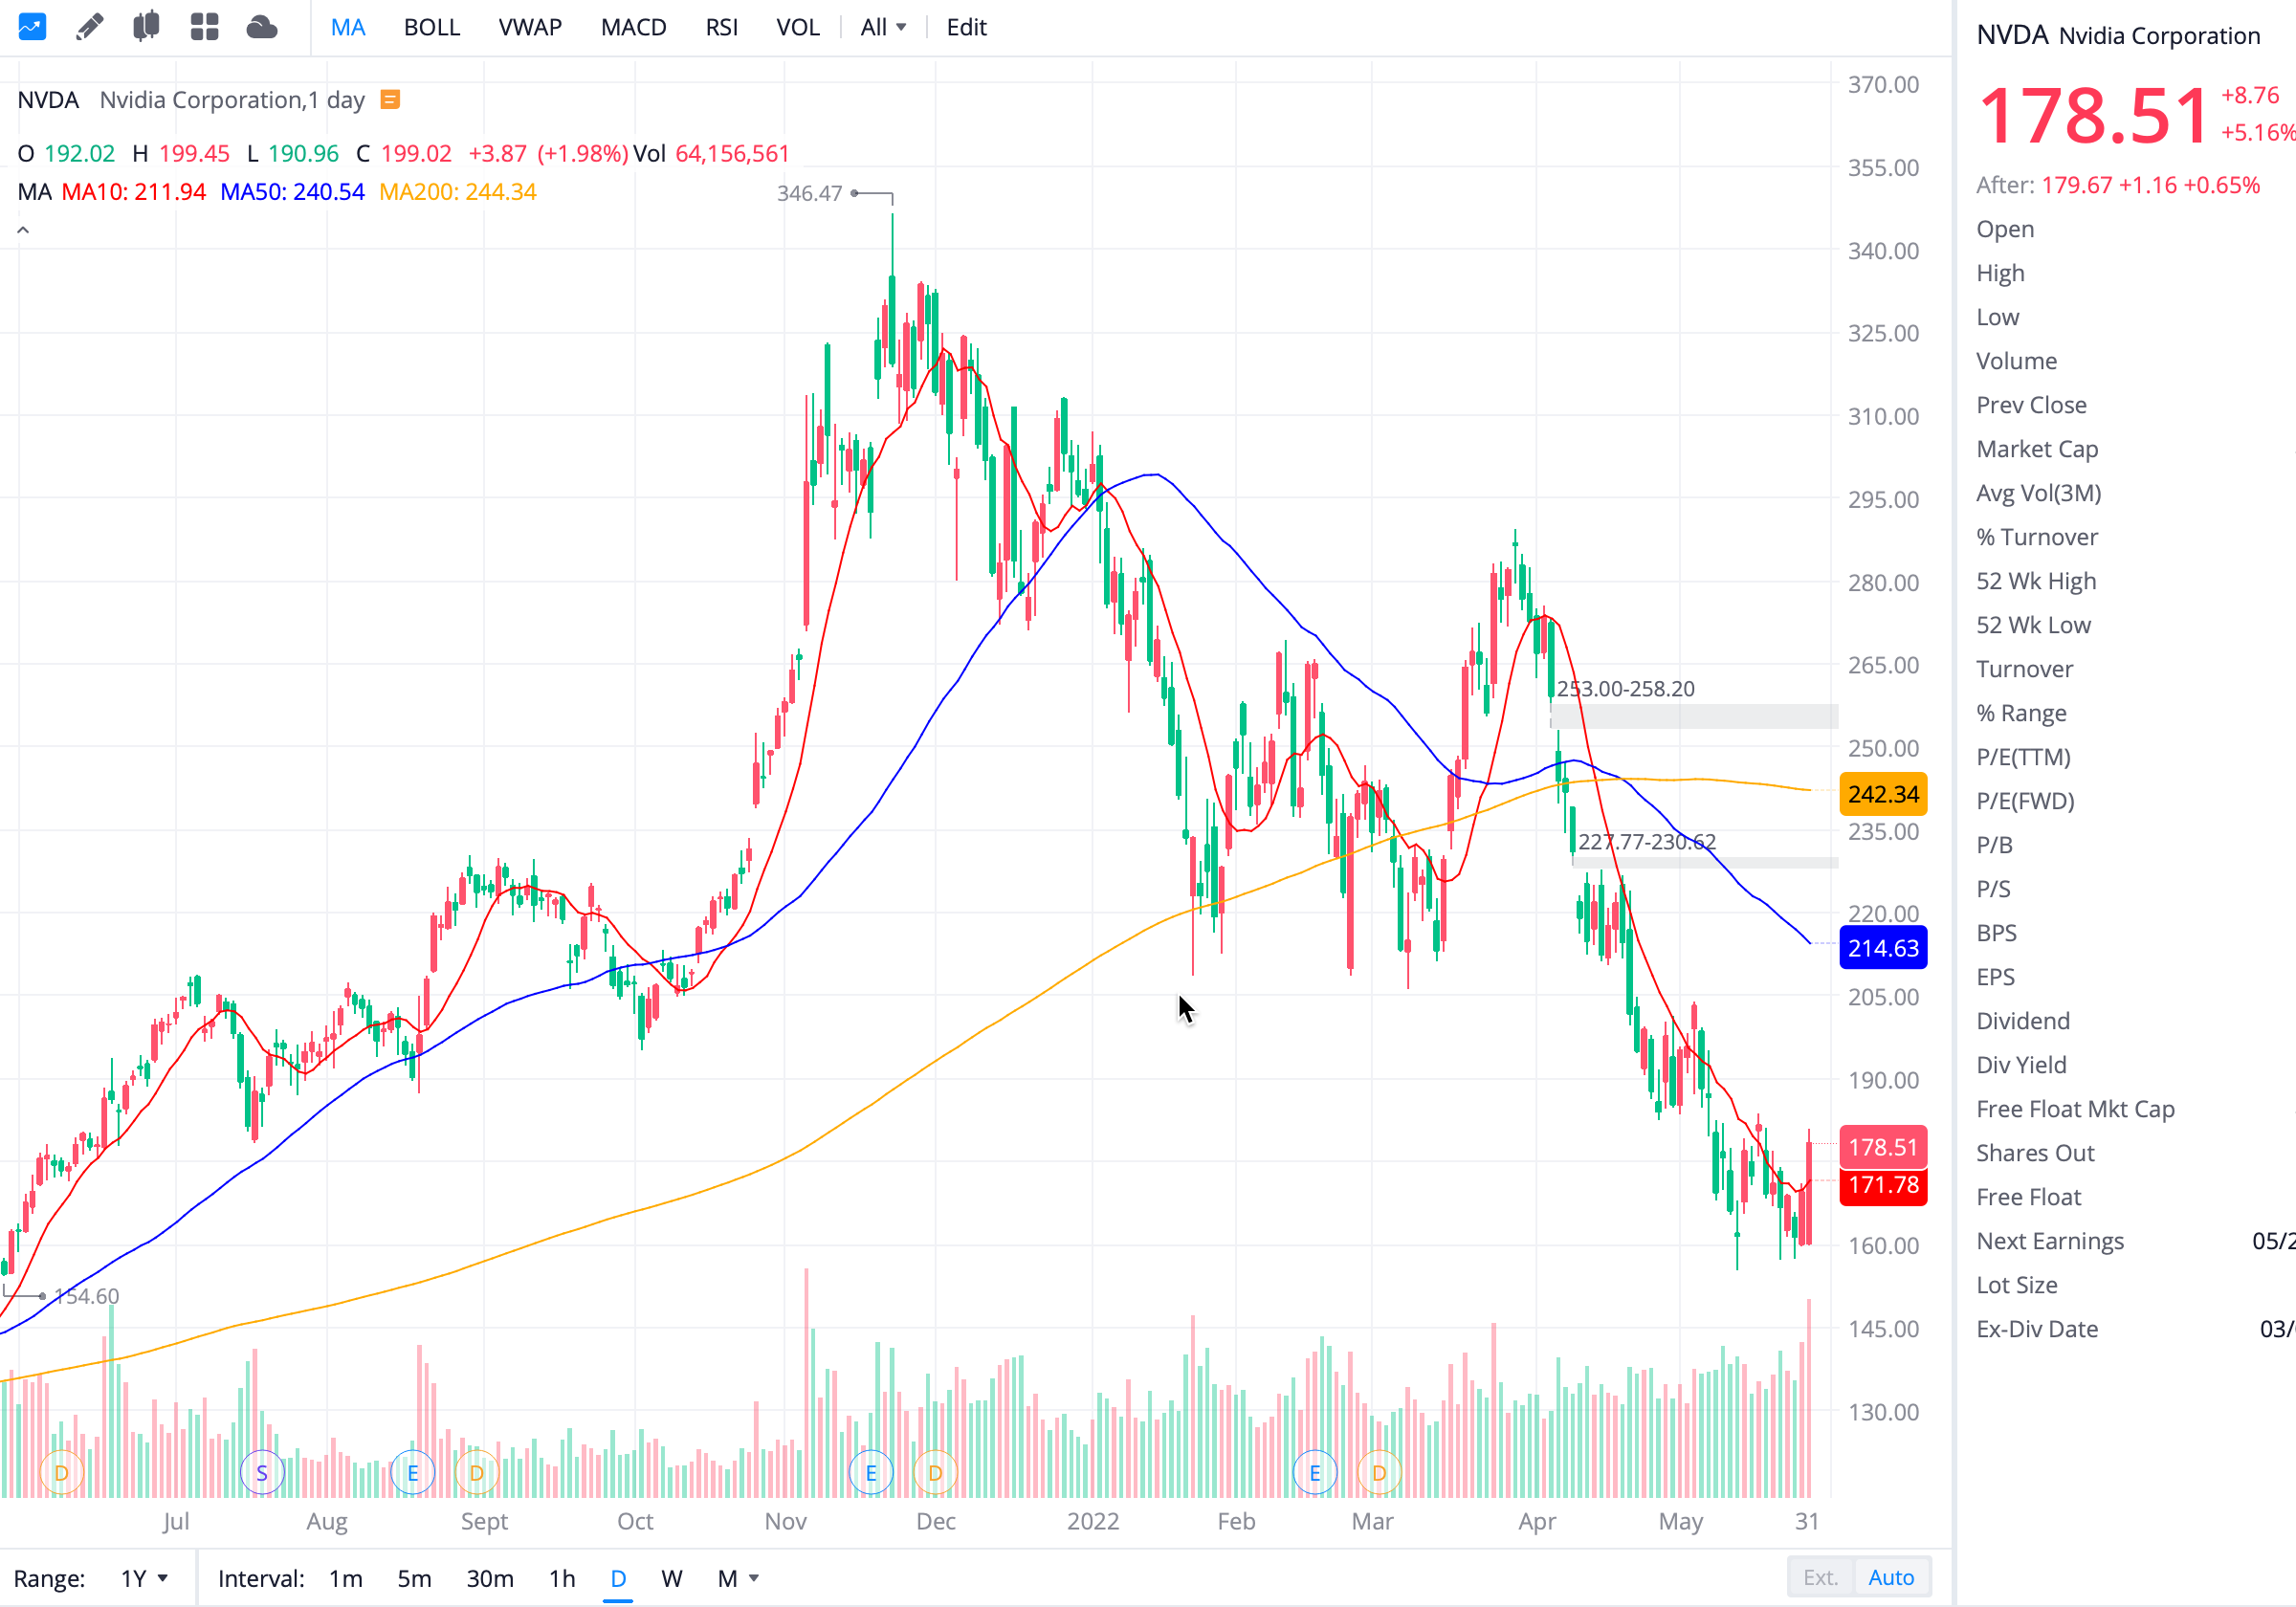Toggle the VOL indicator

pos(798,27)
